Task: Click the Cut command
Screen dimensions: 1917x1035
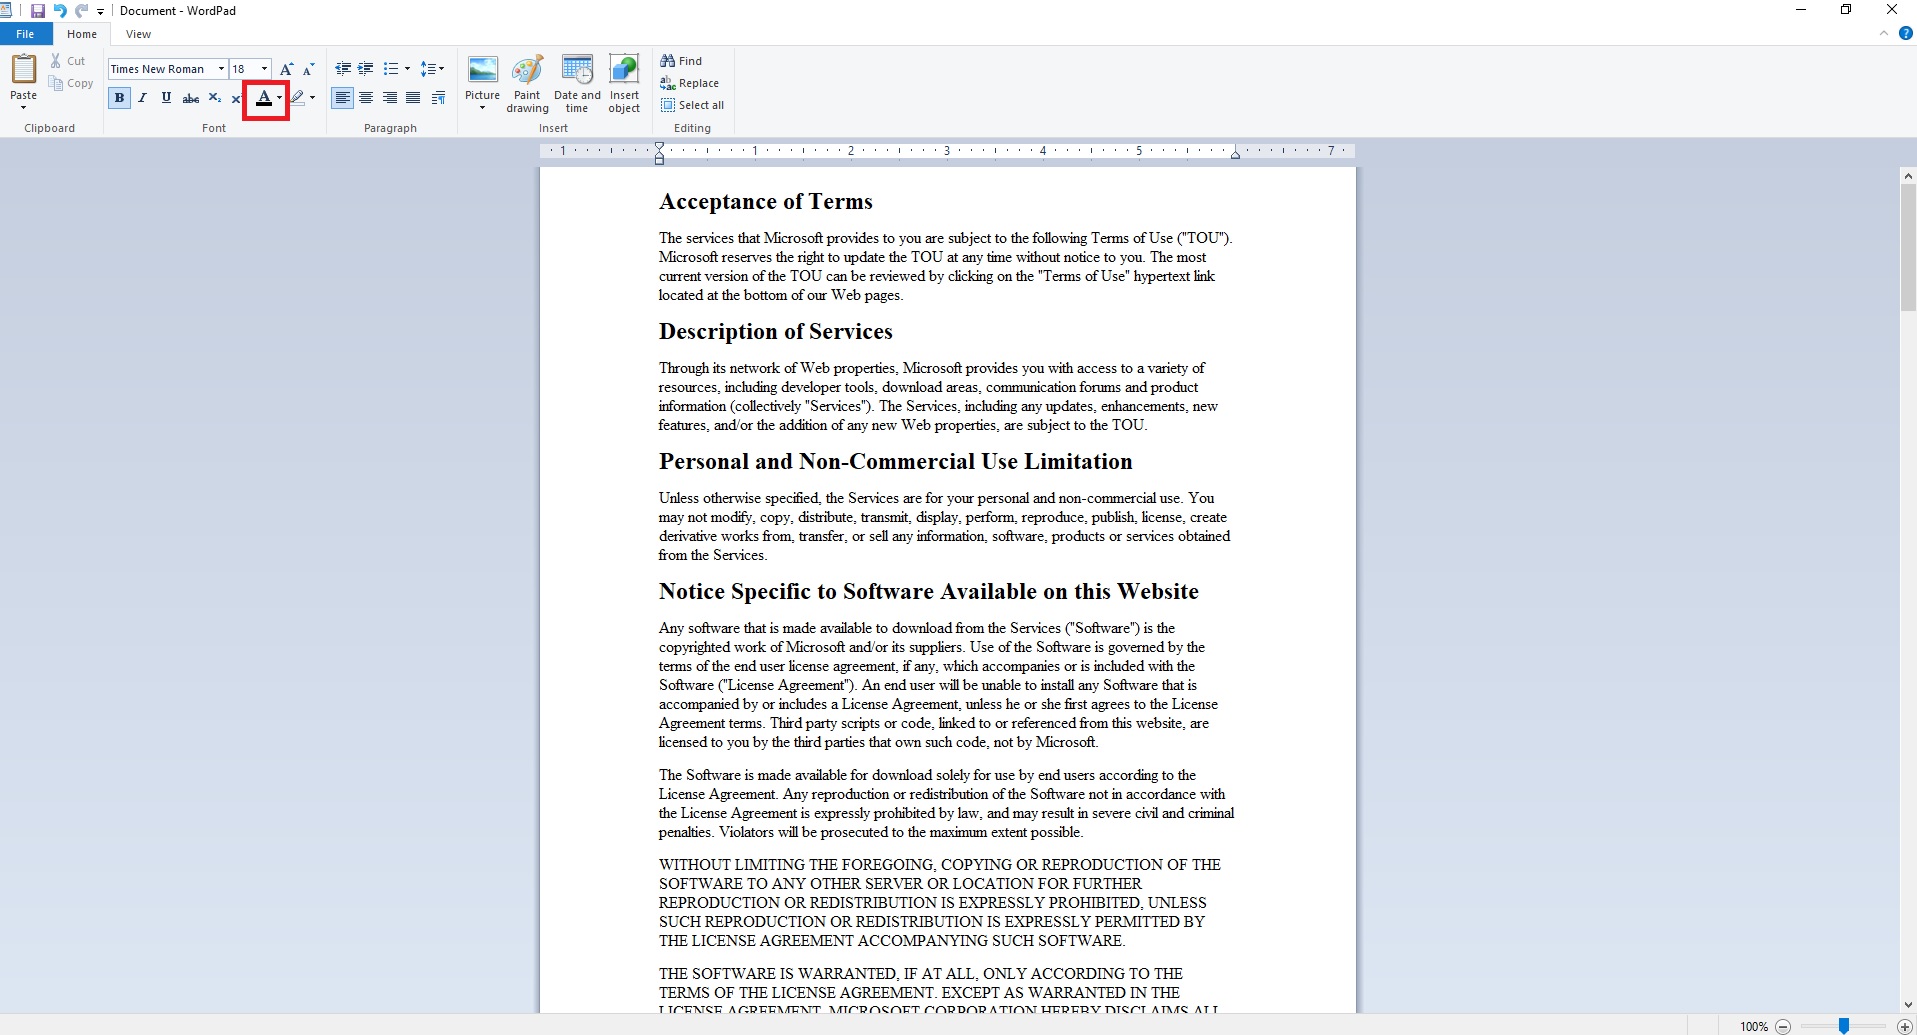Action: pyautogui.click(x=68, y=61)
